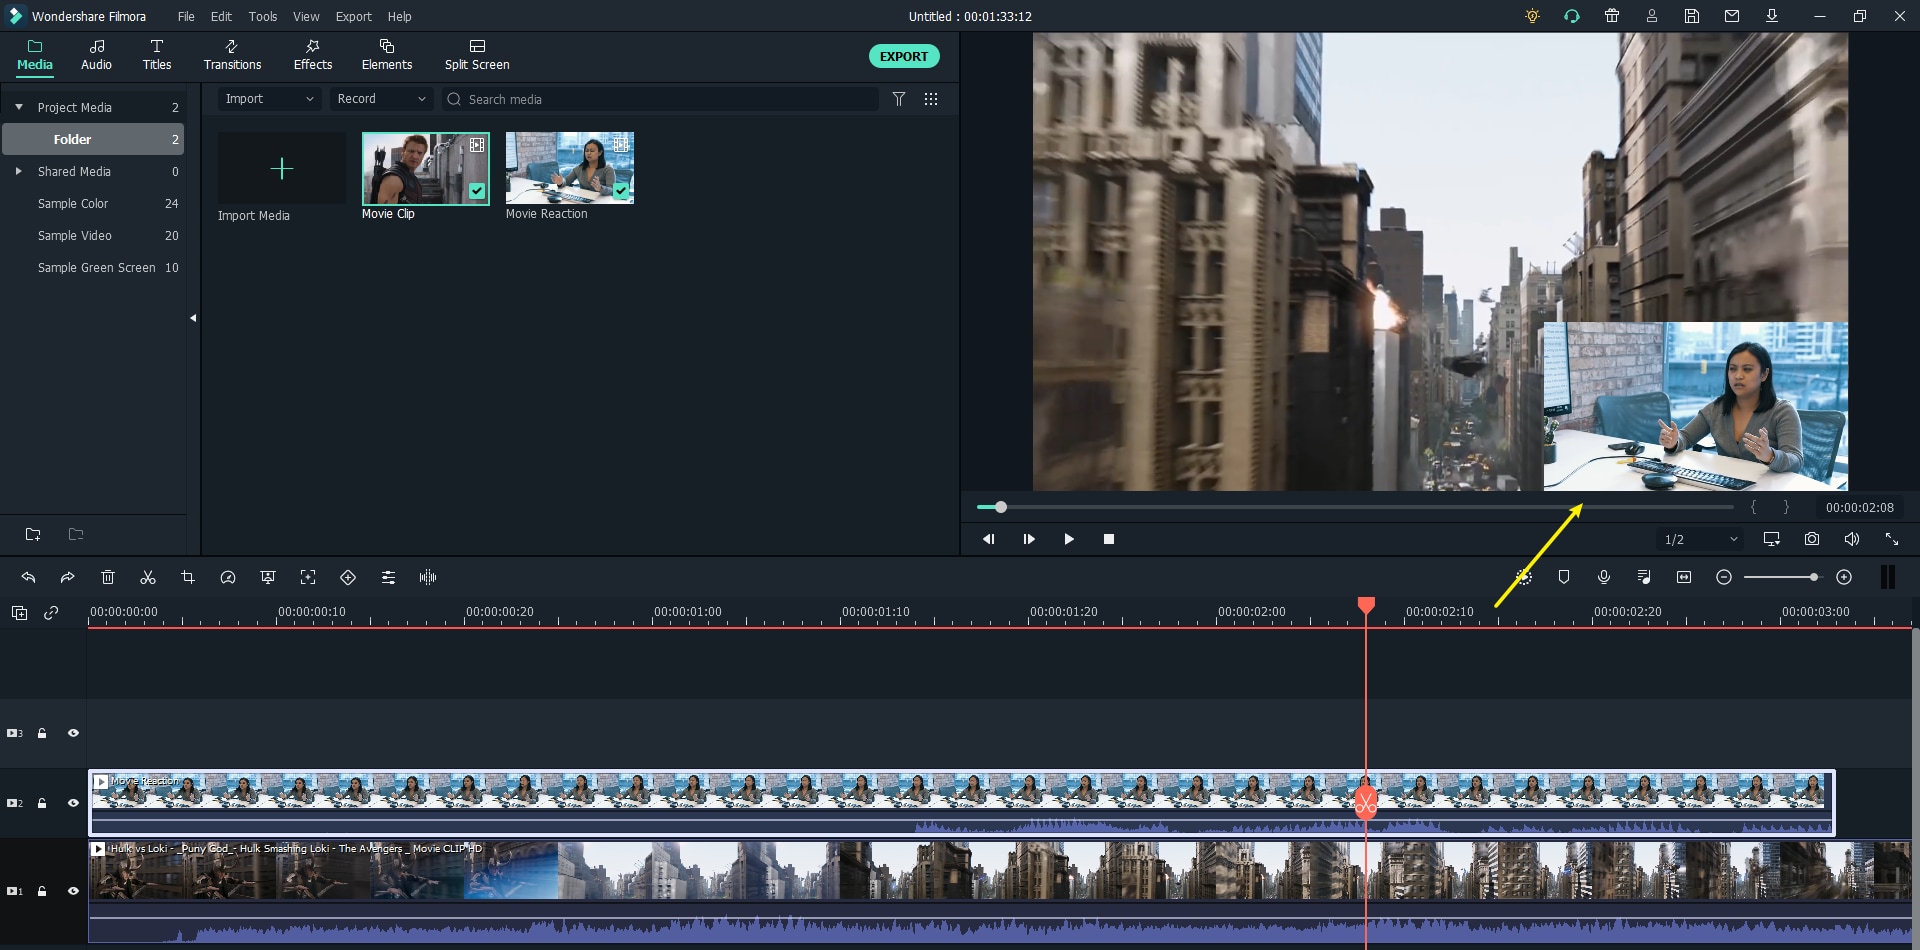Click the Render Preview icon in timeline toolbar
This screenshot has height=950, width=1920.
(1524, 577)
